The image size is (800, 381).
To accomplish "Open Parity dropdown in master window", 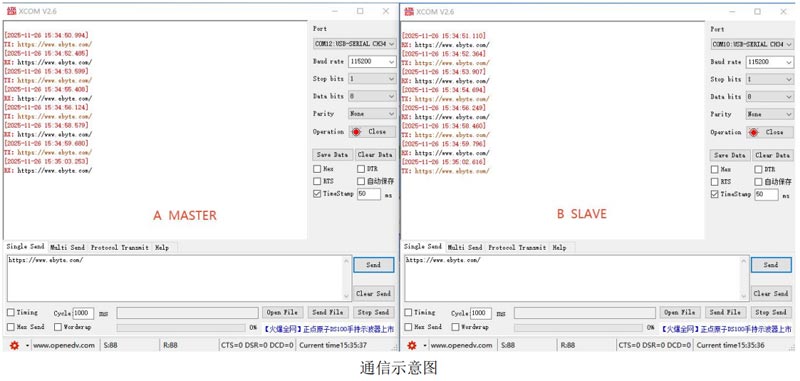I will [x=372, y=114].
